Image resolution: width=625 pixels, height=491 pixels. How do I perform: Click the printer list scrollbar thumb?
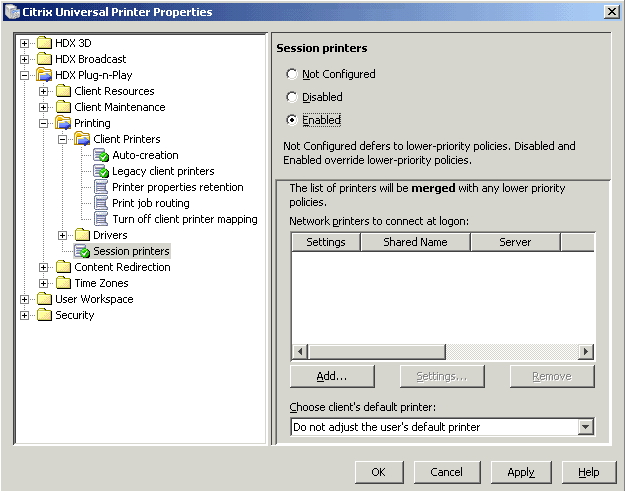point(377,352)
